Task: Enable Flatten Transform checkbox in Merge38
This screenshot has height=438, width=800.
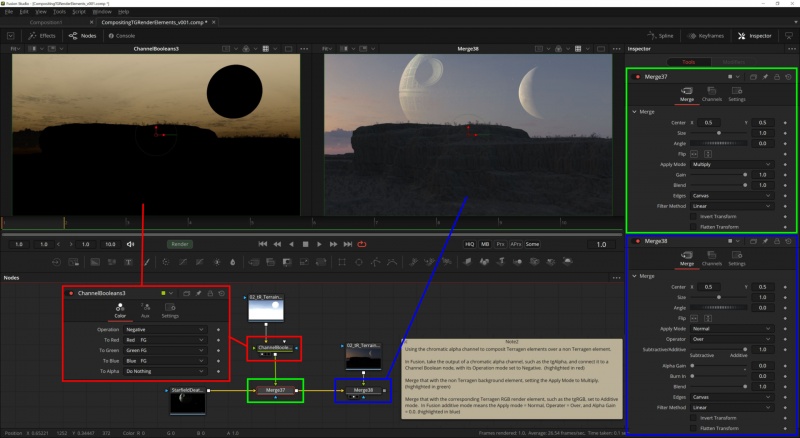Action: coord(693,428)
